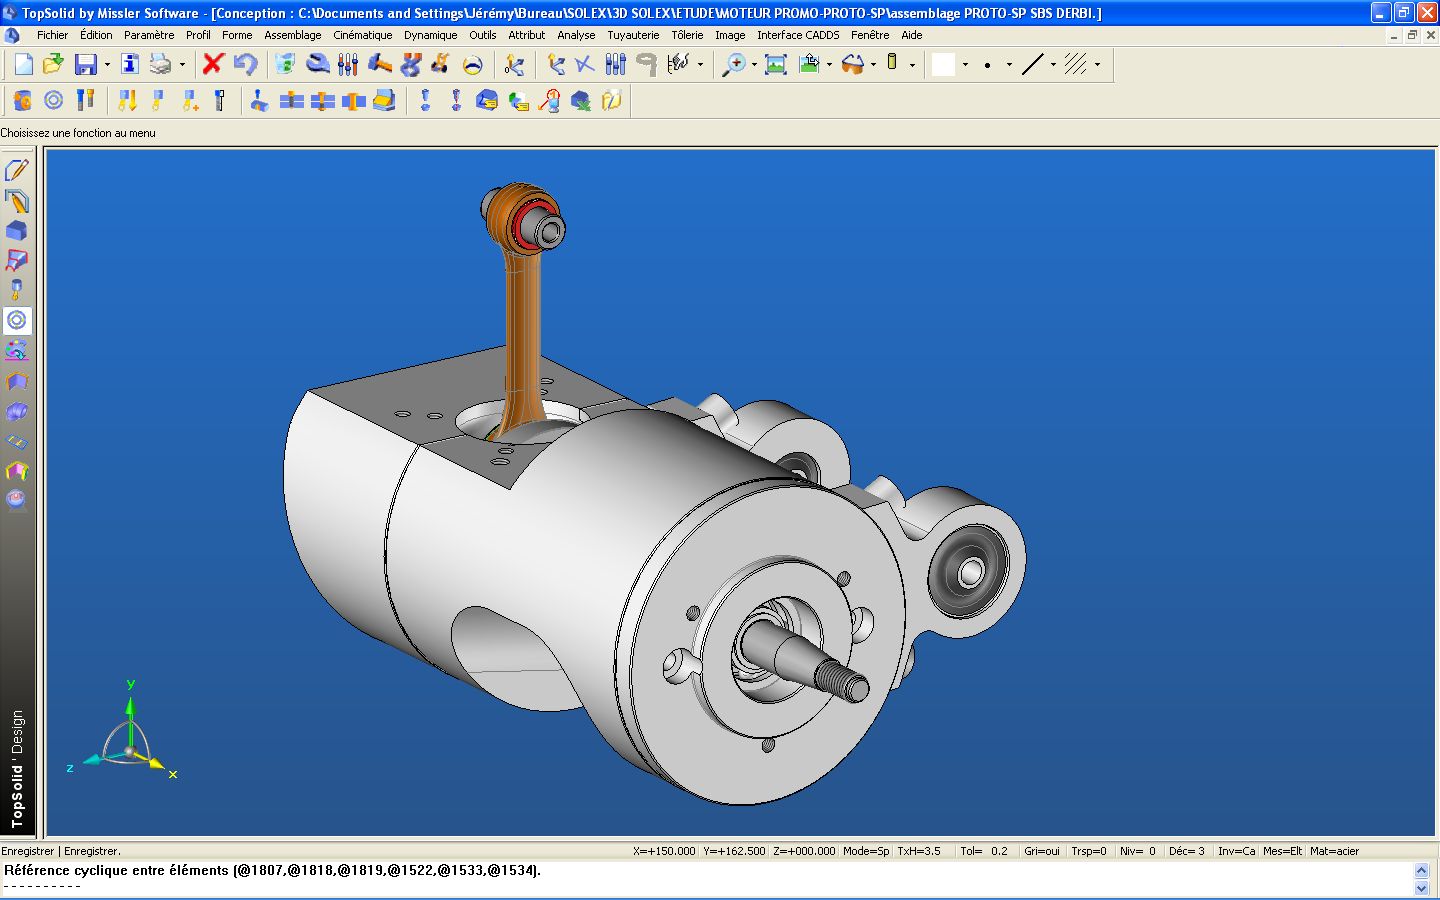
Task: Toggle the transparency field Trsp=0
Action: (1088, 851)
